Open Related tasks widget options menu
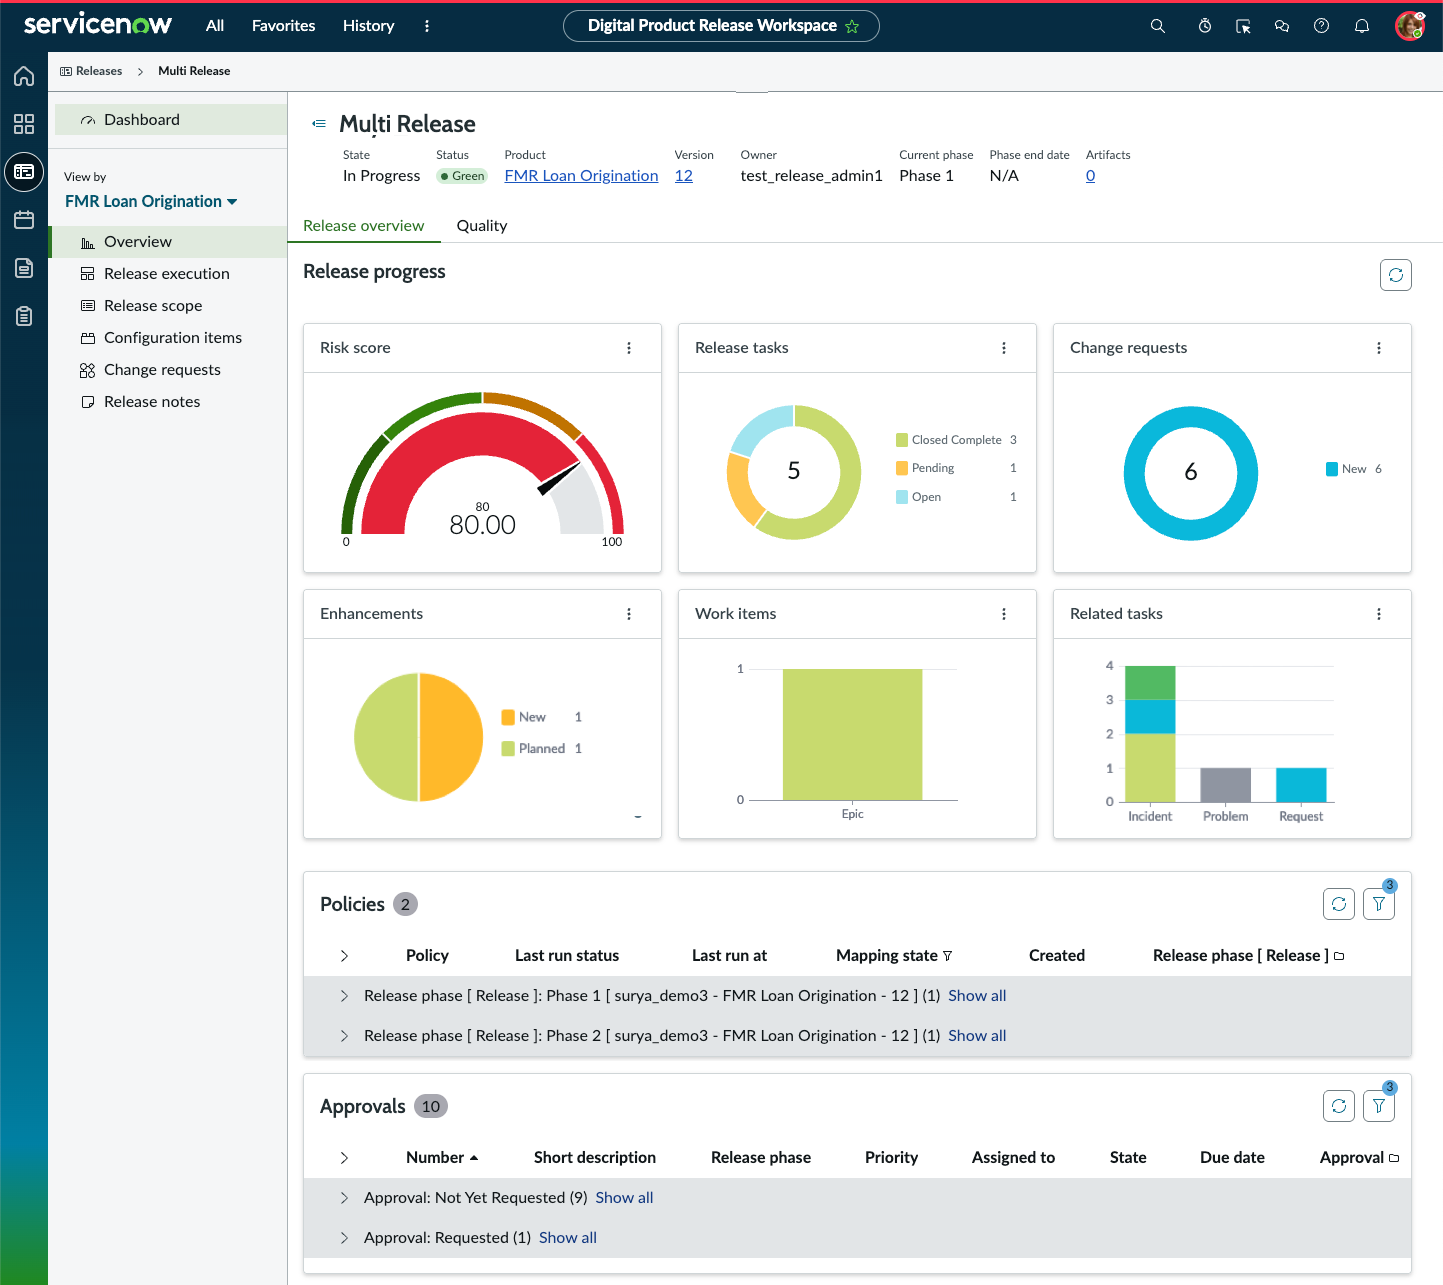 pos(1379,614)
